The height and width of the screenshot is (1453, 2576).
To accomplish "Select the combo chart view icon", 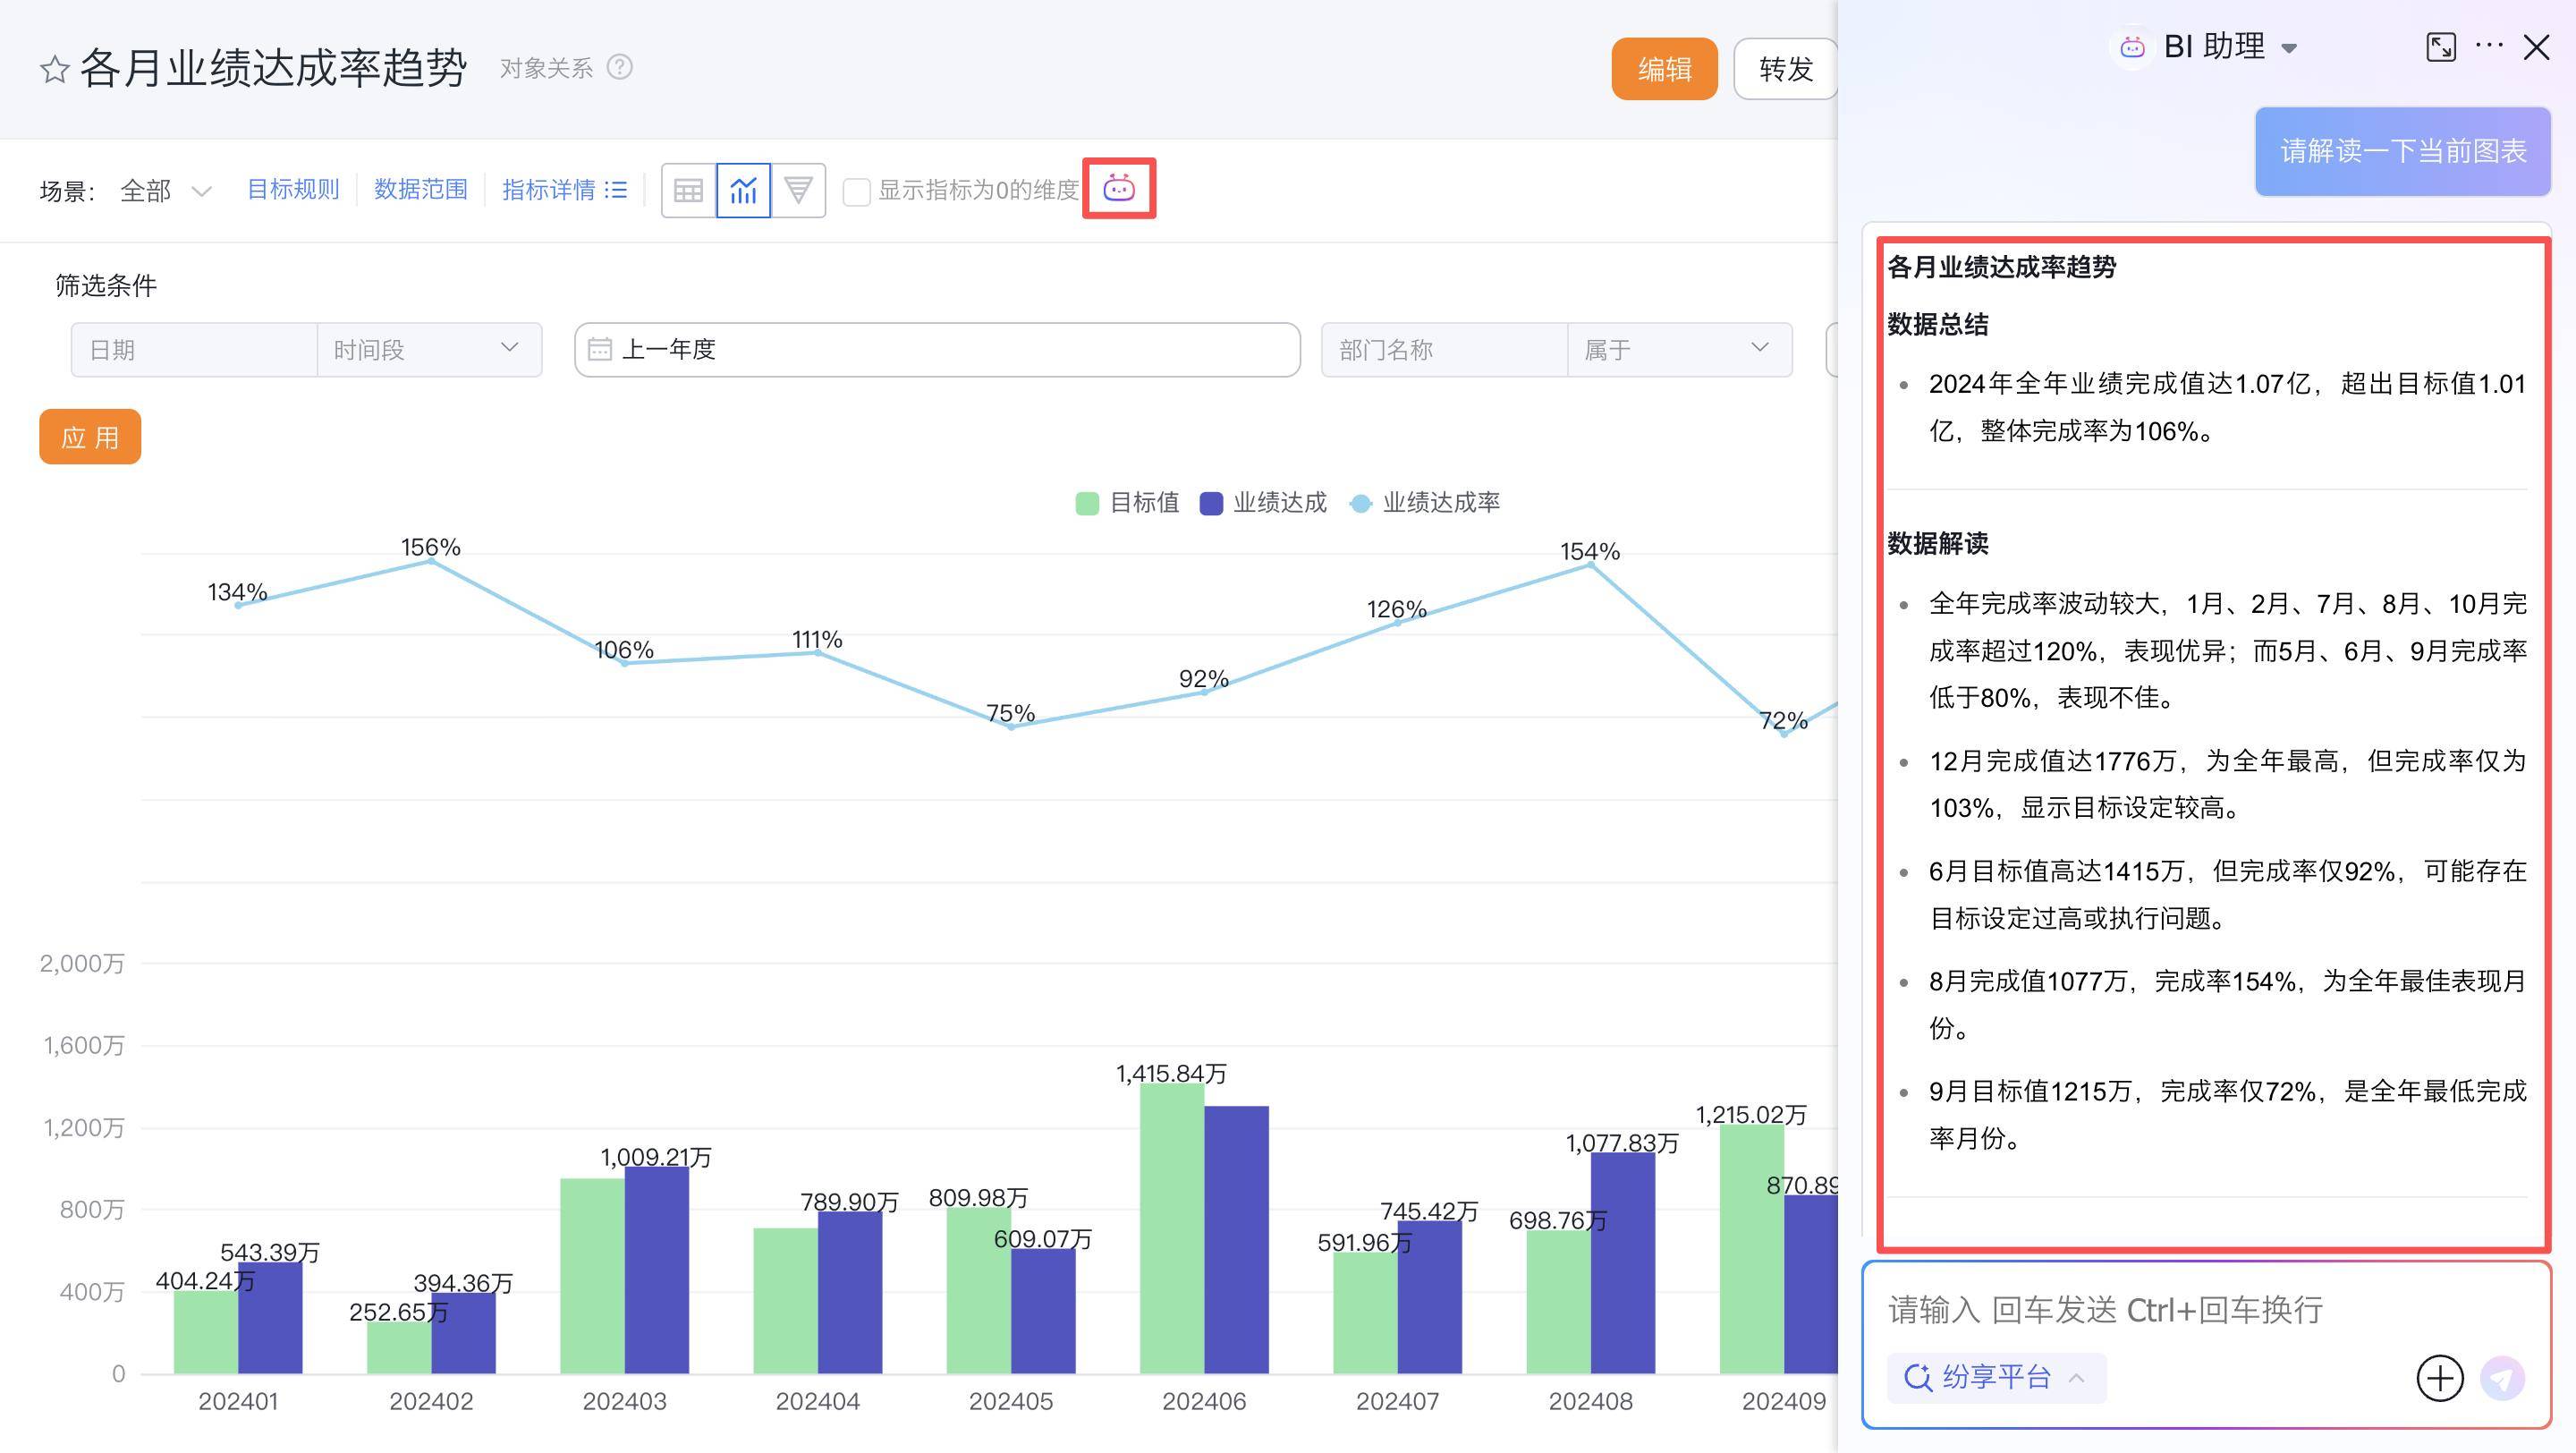I will click(743, 190).
